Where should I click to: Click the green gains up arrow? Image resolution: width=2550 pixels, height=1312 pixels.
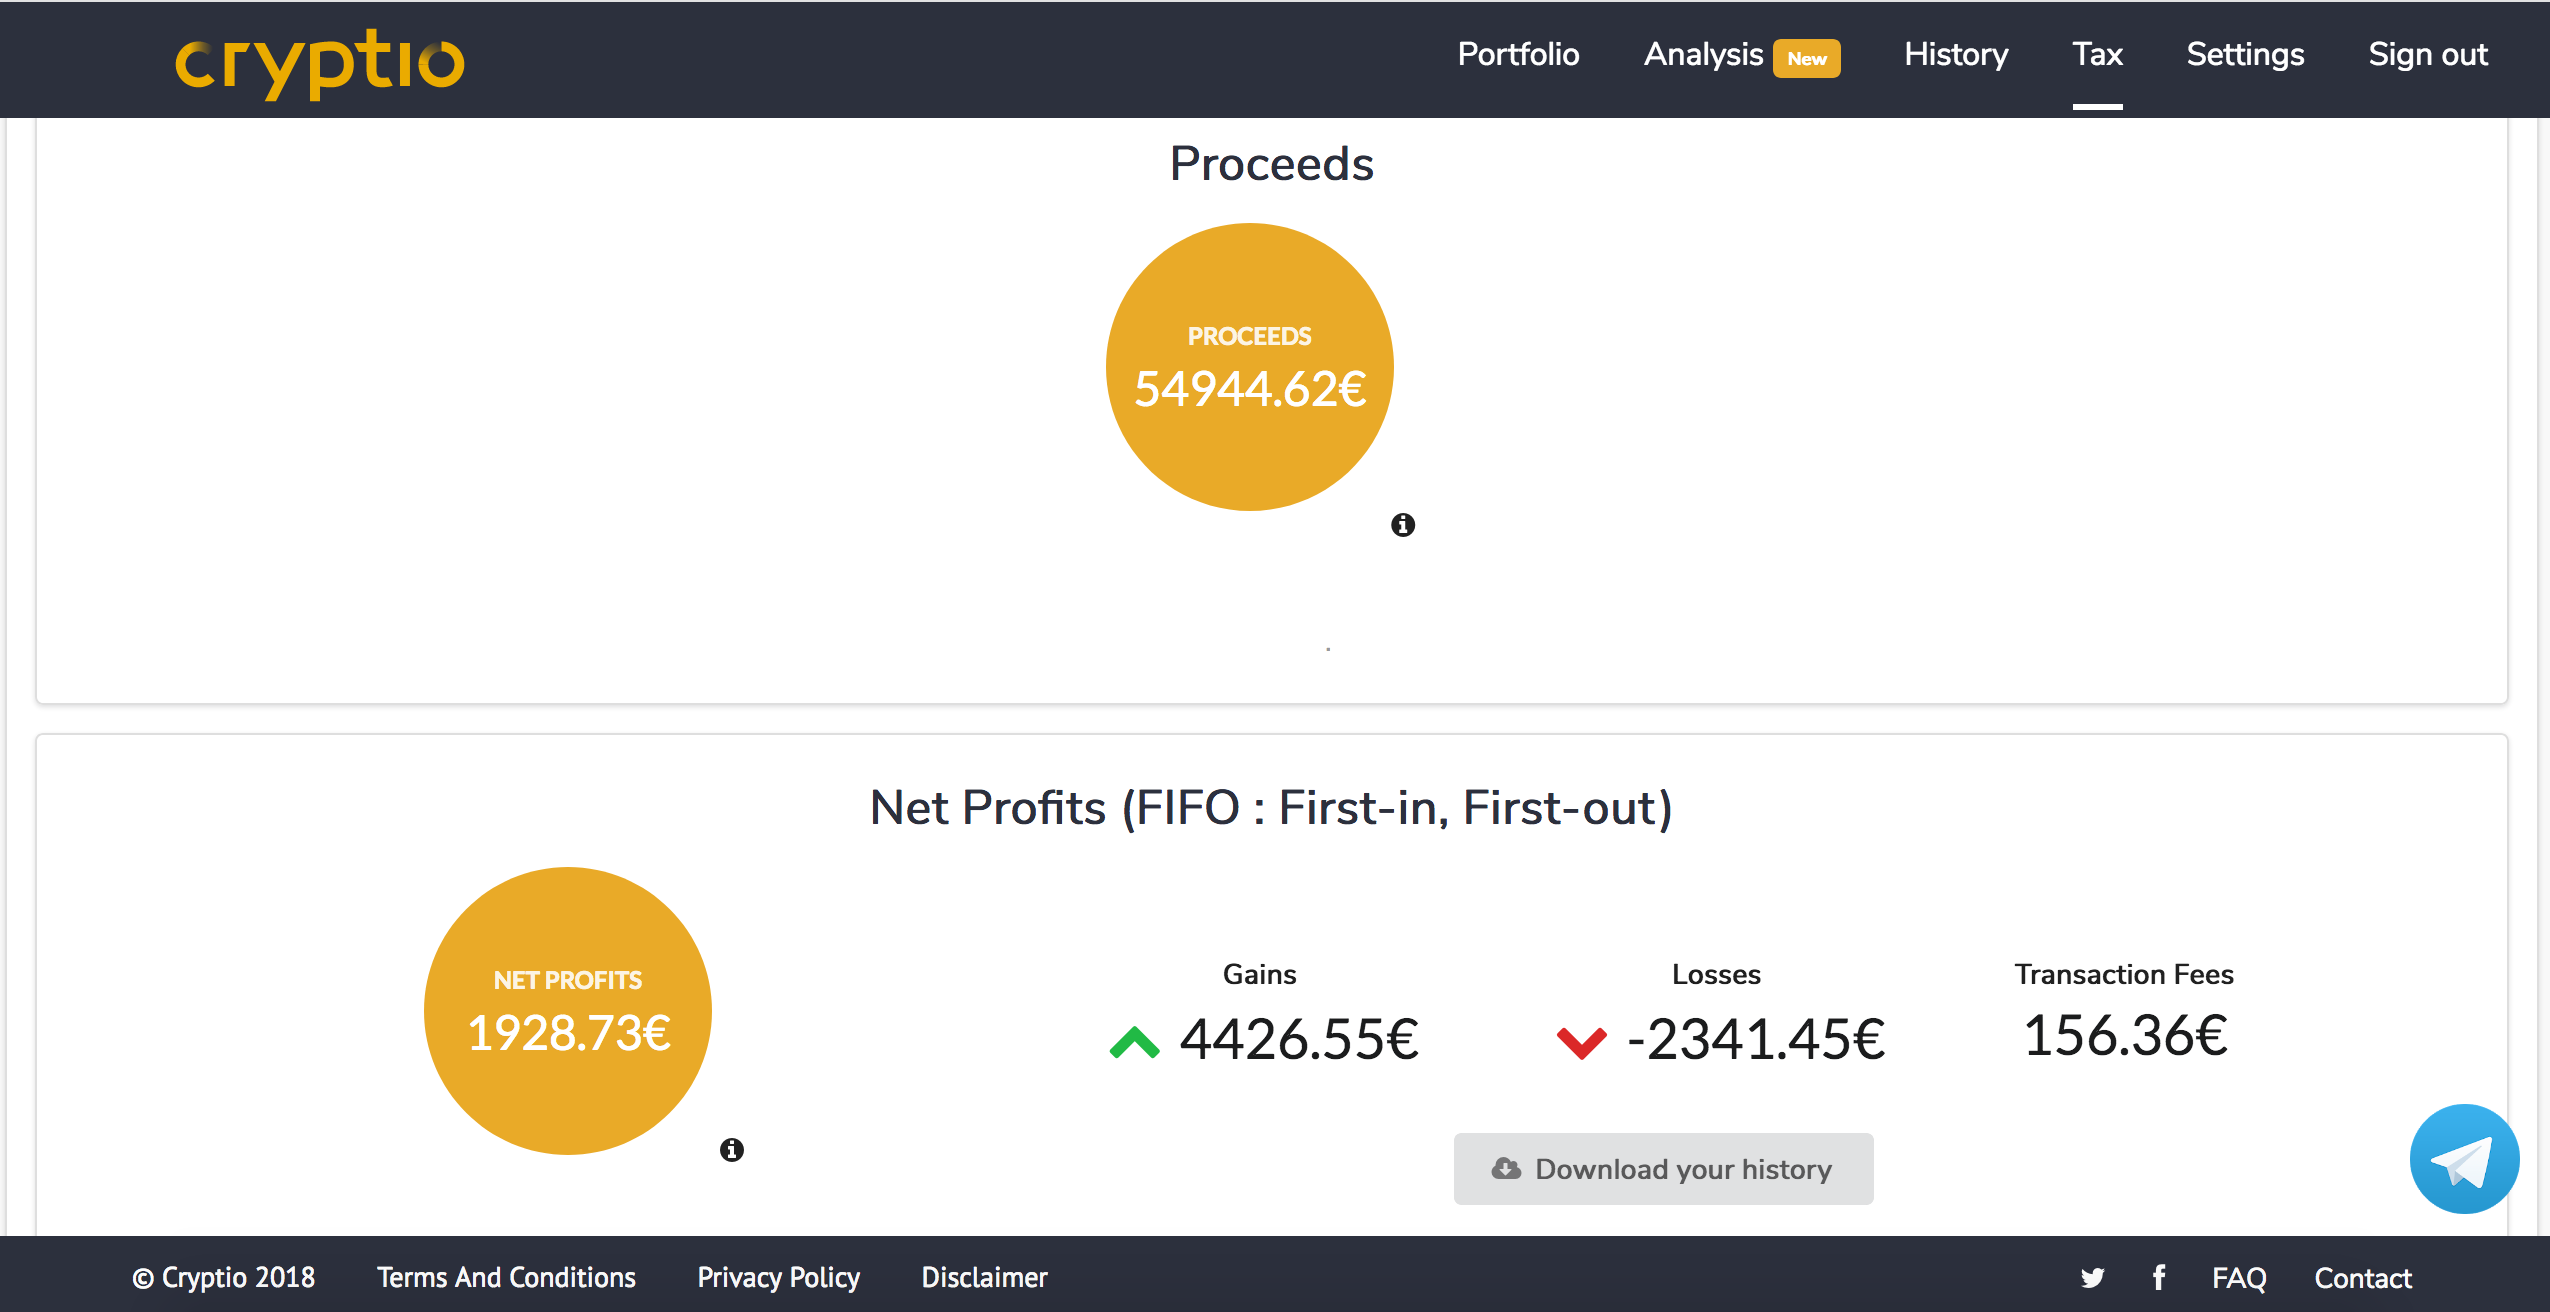pos(1134,1042)
